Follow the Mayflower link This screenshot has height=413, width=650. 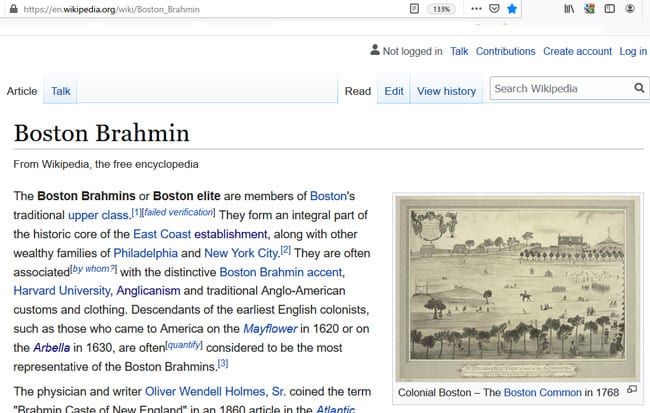point(270,329)
